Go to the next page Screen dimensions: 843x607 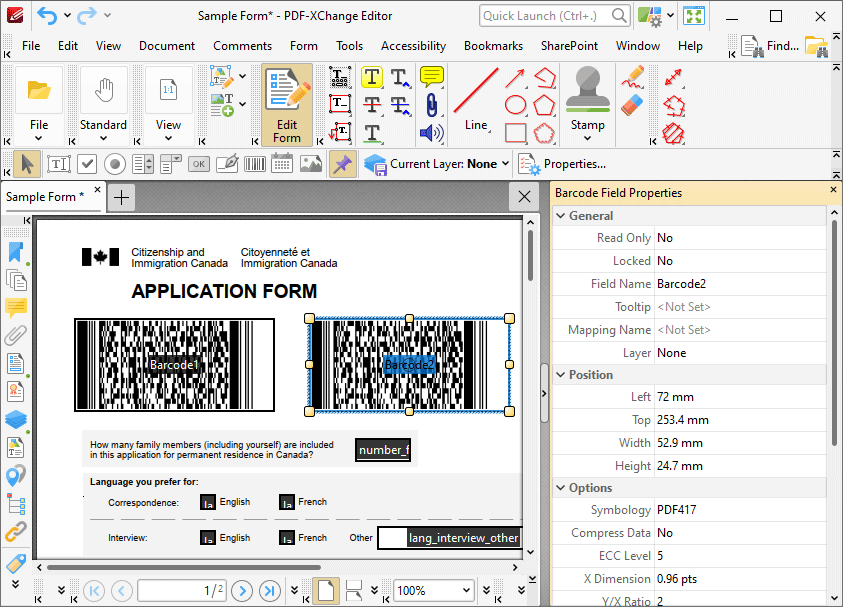(x=242, y=591)
